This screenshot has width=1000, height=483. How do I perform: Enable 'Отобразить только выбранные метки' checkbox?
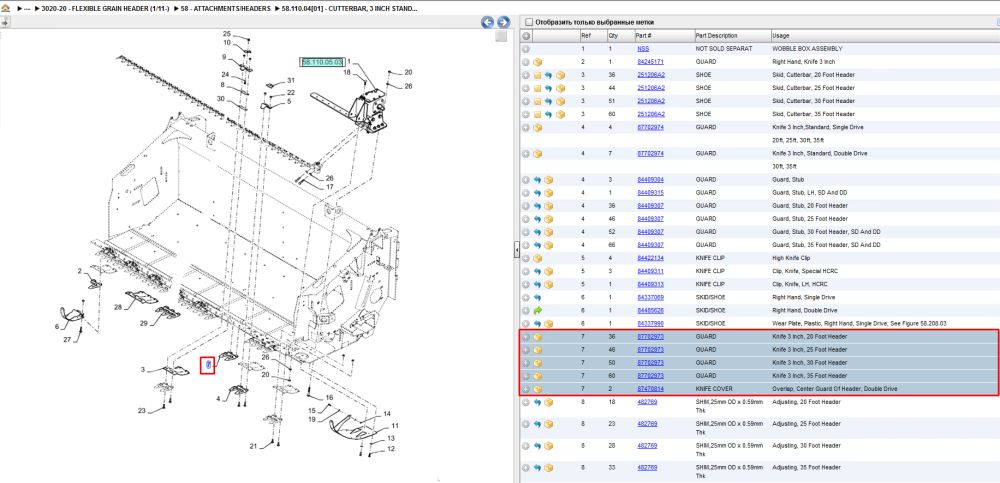click(x=528, y=22)
